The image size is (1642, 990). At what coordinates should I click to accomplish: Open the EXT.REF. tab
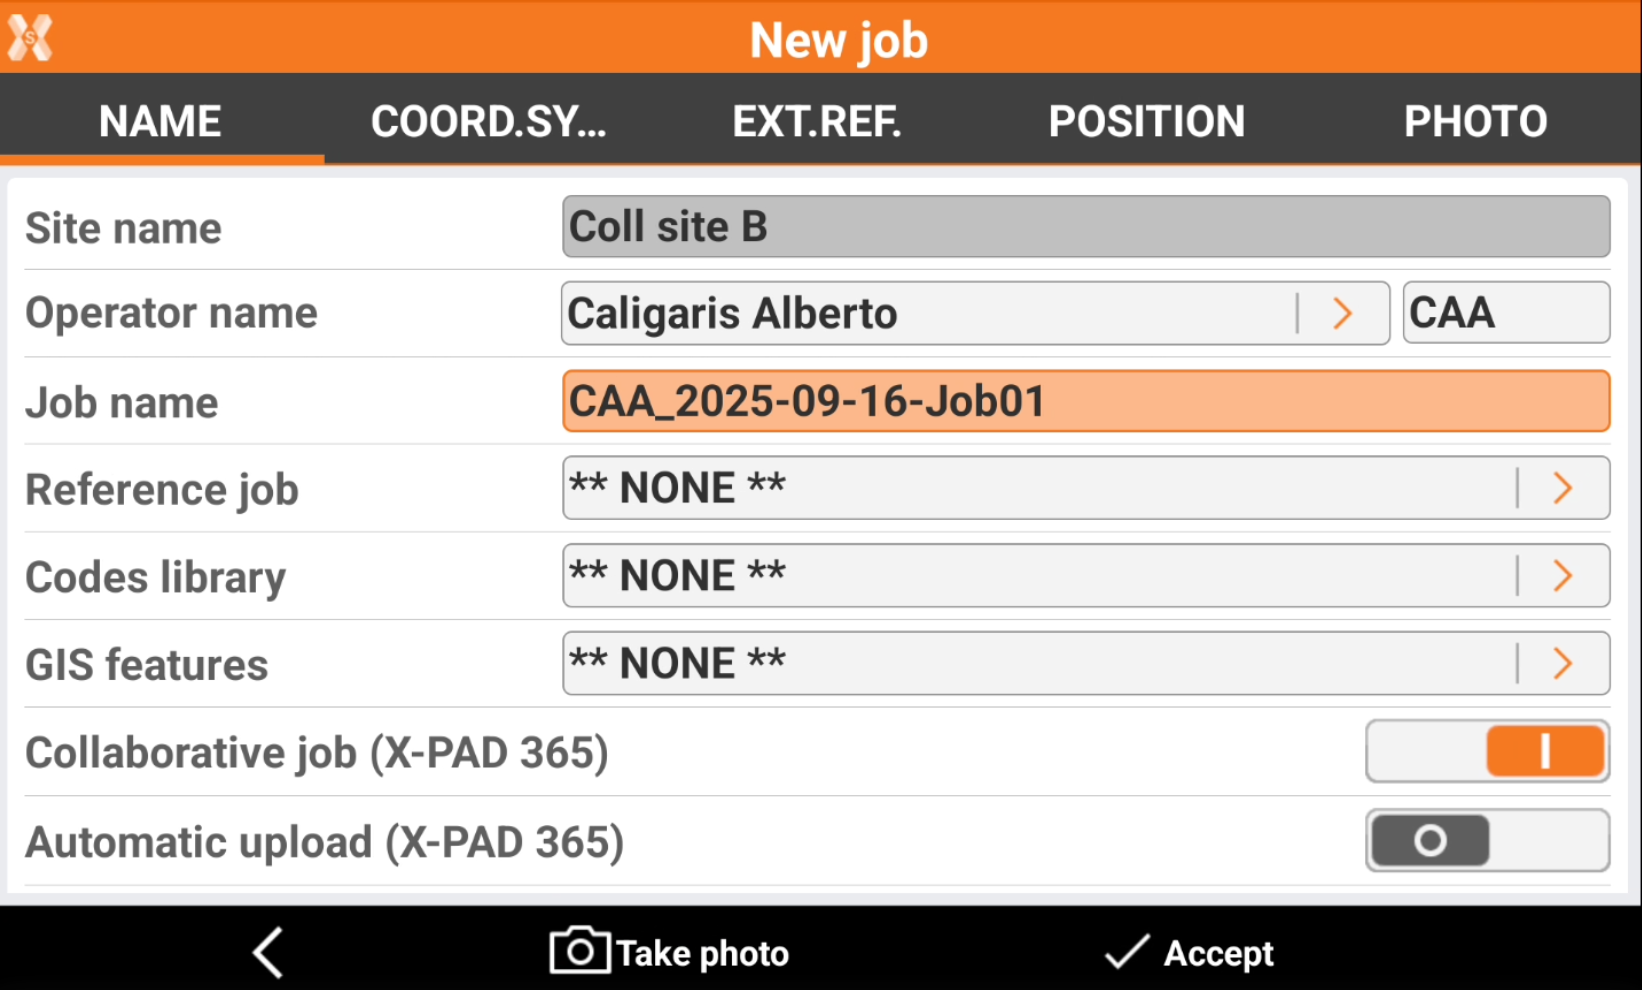pos(817,122)
